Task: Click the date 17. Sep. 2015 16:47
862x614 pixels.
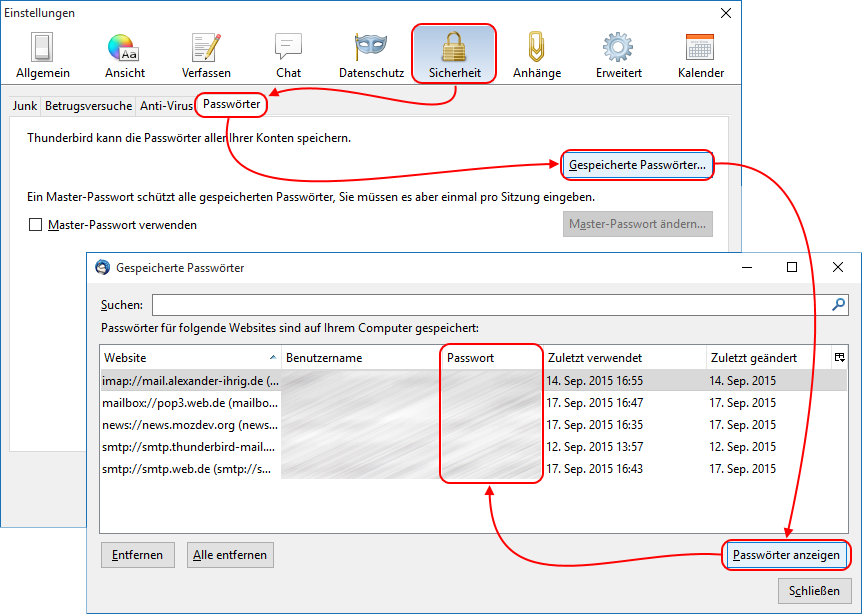Action: pyautogui.click(x=595, y=402)
